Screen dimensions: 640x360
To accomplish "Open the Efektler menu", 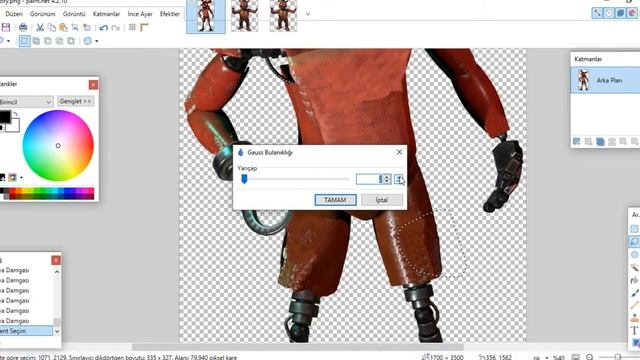I will [x=170, y=14].
